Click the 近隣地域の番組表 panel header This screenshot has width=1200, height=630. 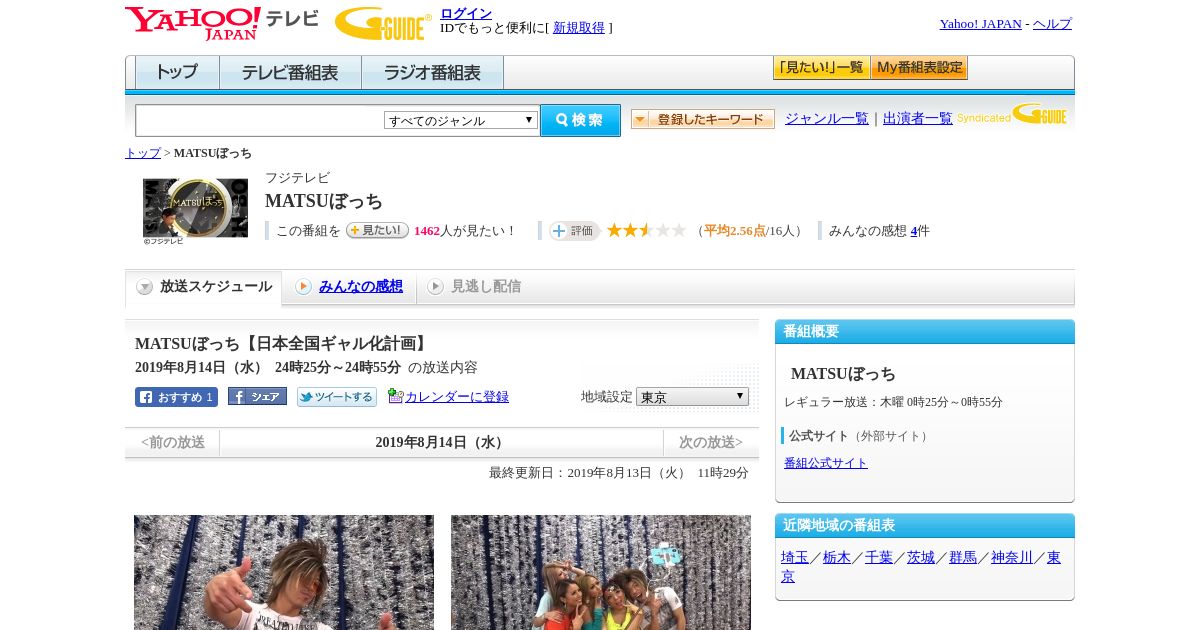coord(925,526)
